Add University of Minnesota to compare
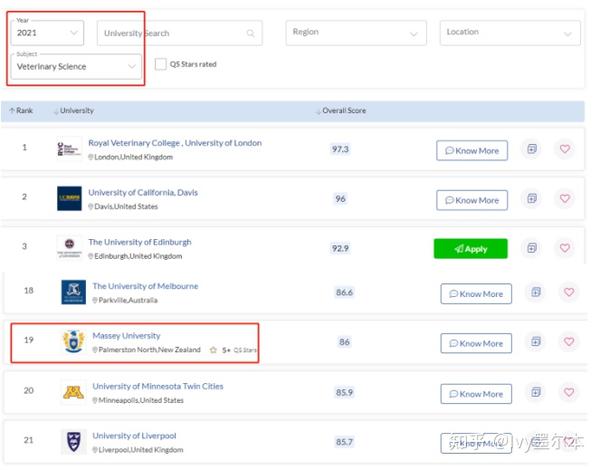 pos(536,392)
